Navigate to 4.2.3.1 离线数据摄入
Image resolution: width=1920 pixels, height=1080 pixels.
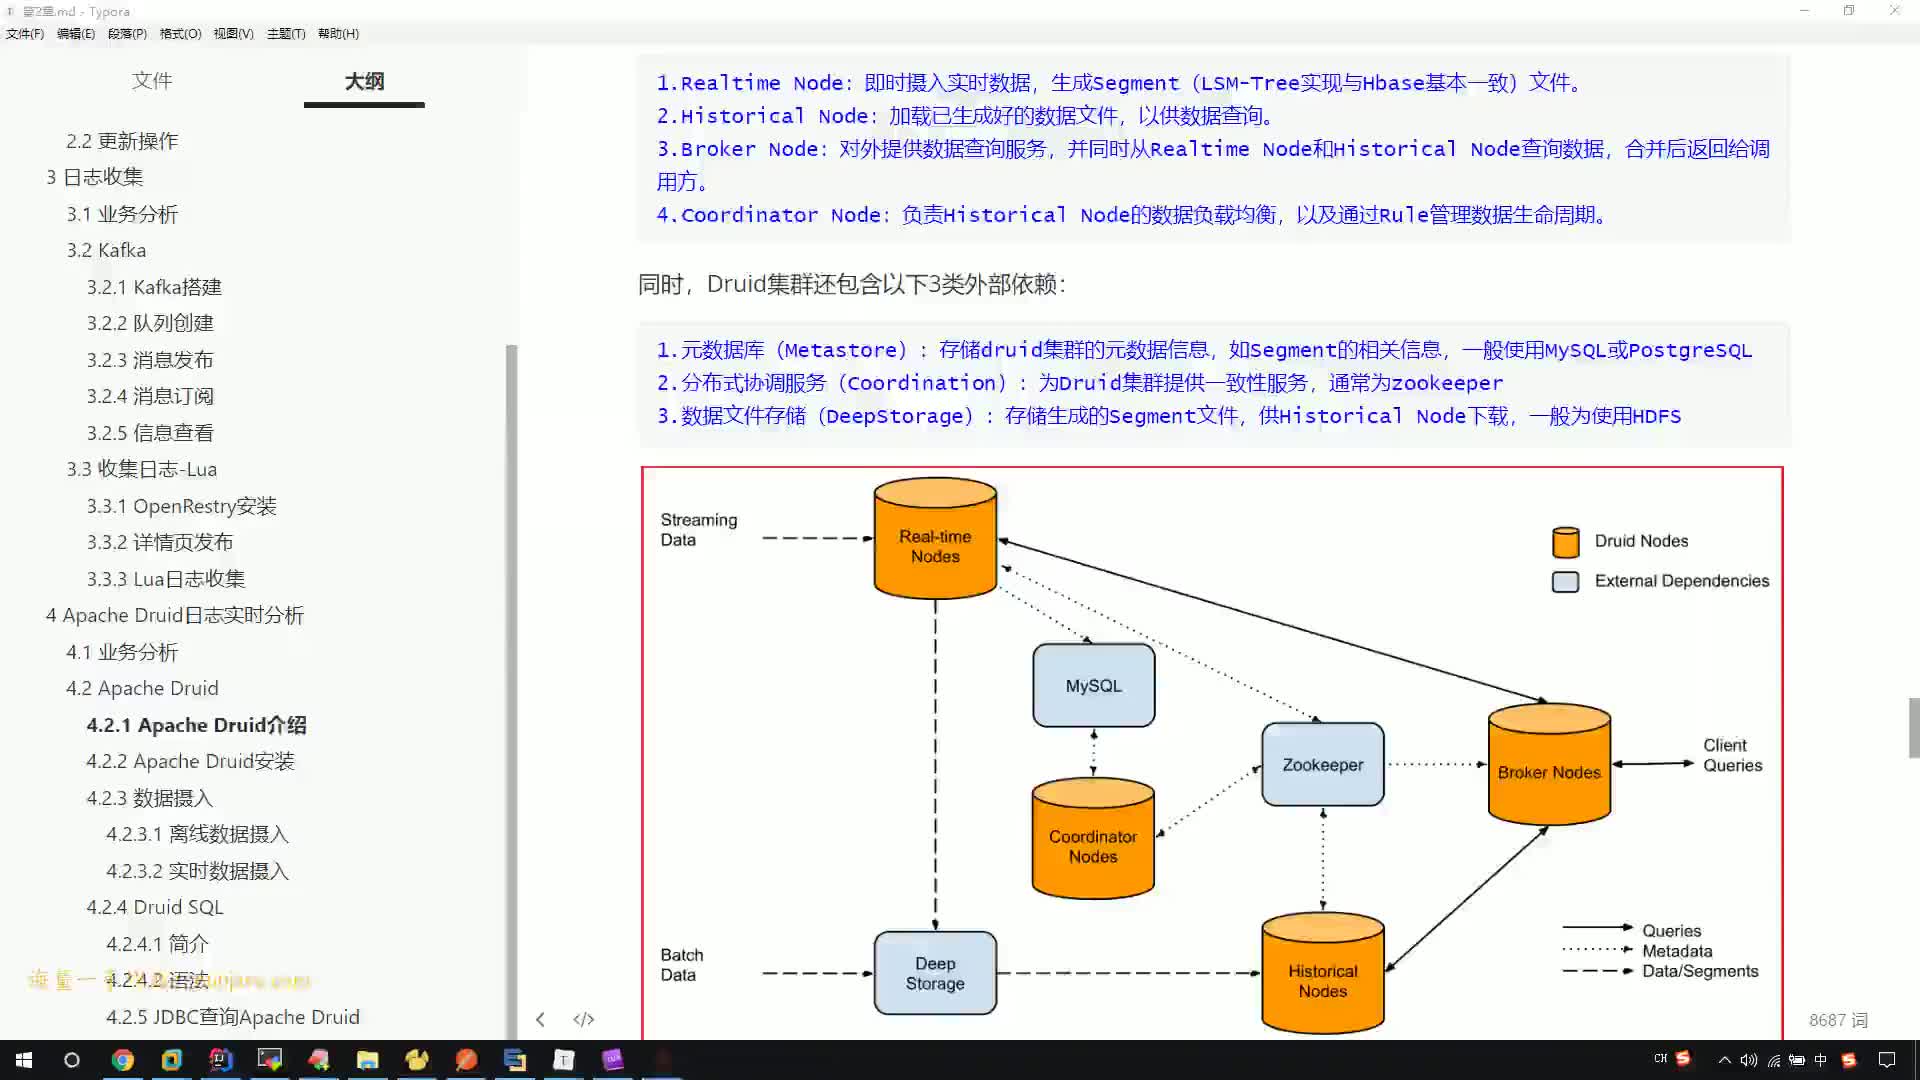pos(197,834)
